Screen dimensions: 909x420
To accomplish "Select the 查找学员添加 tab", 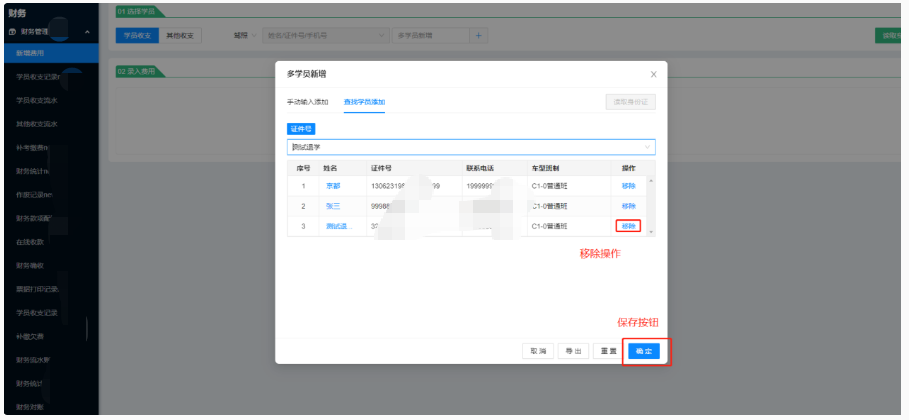I will (x=364, y=102).
